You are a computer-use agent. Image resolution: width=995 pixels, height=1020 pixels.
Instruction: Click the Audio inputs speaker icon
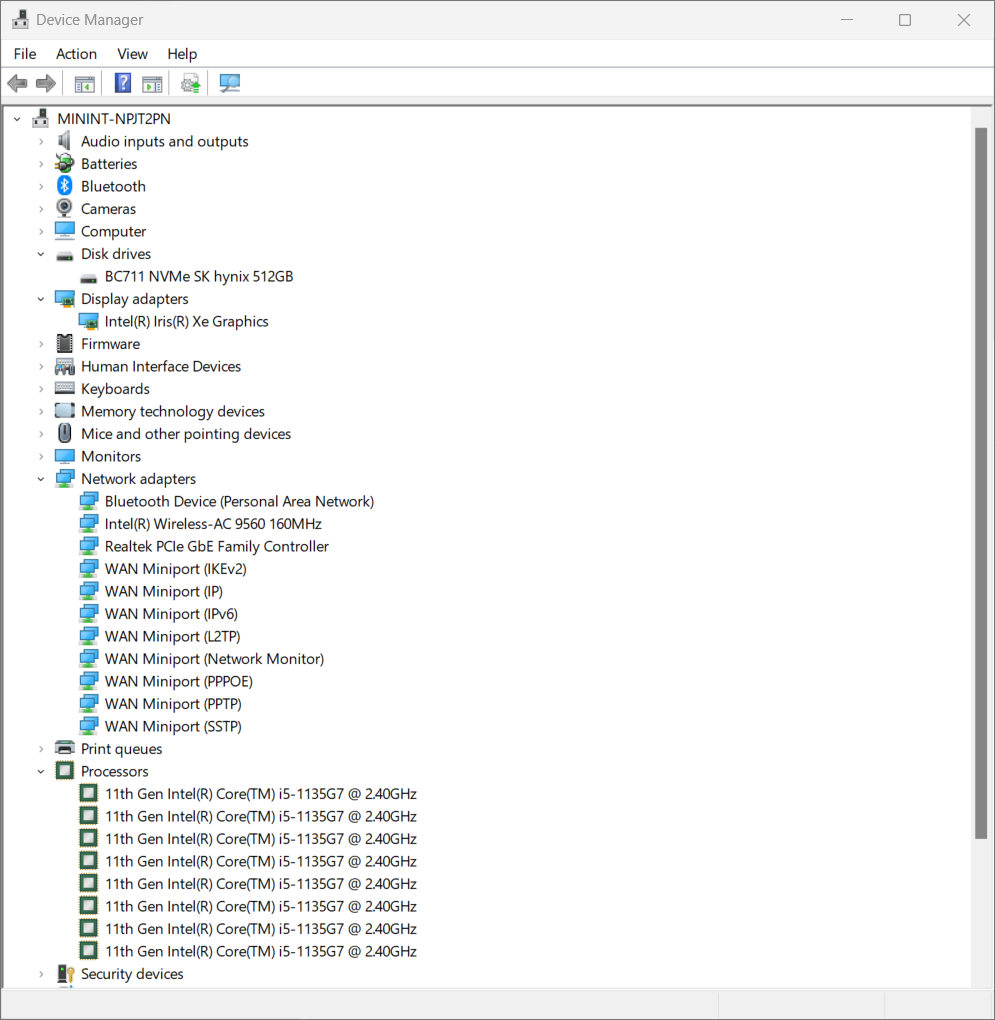(64, 141)
